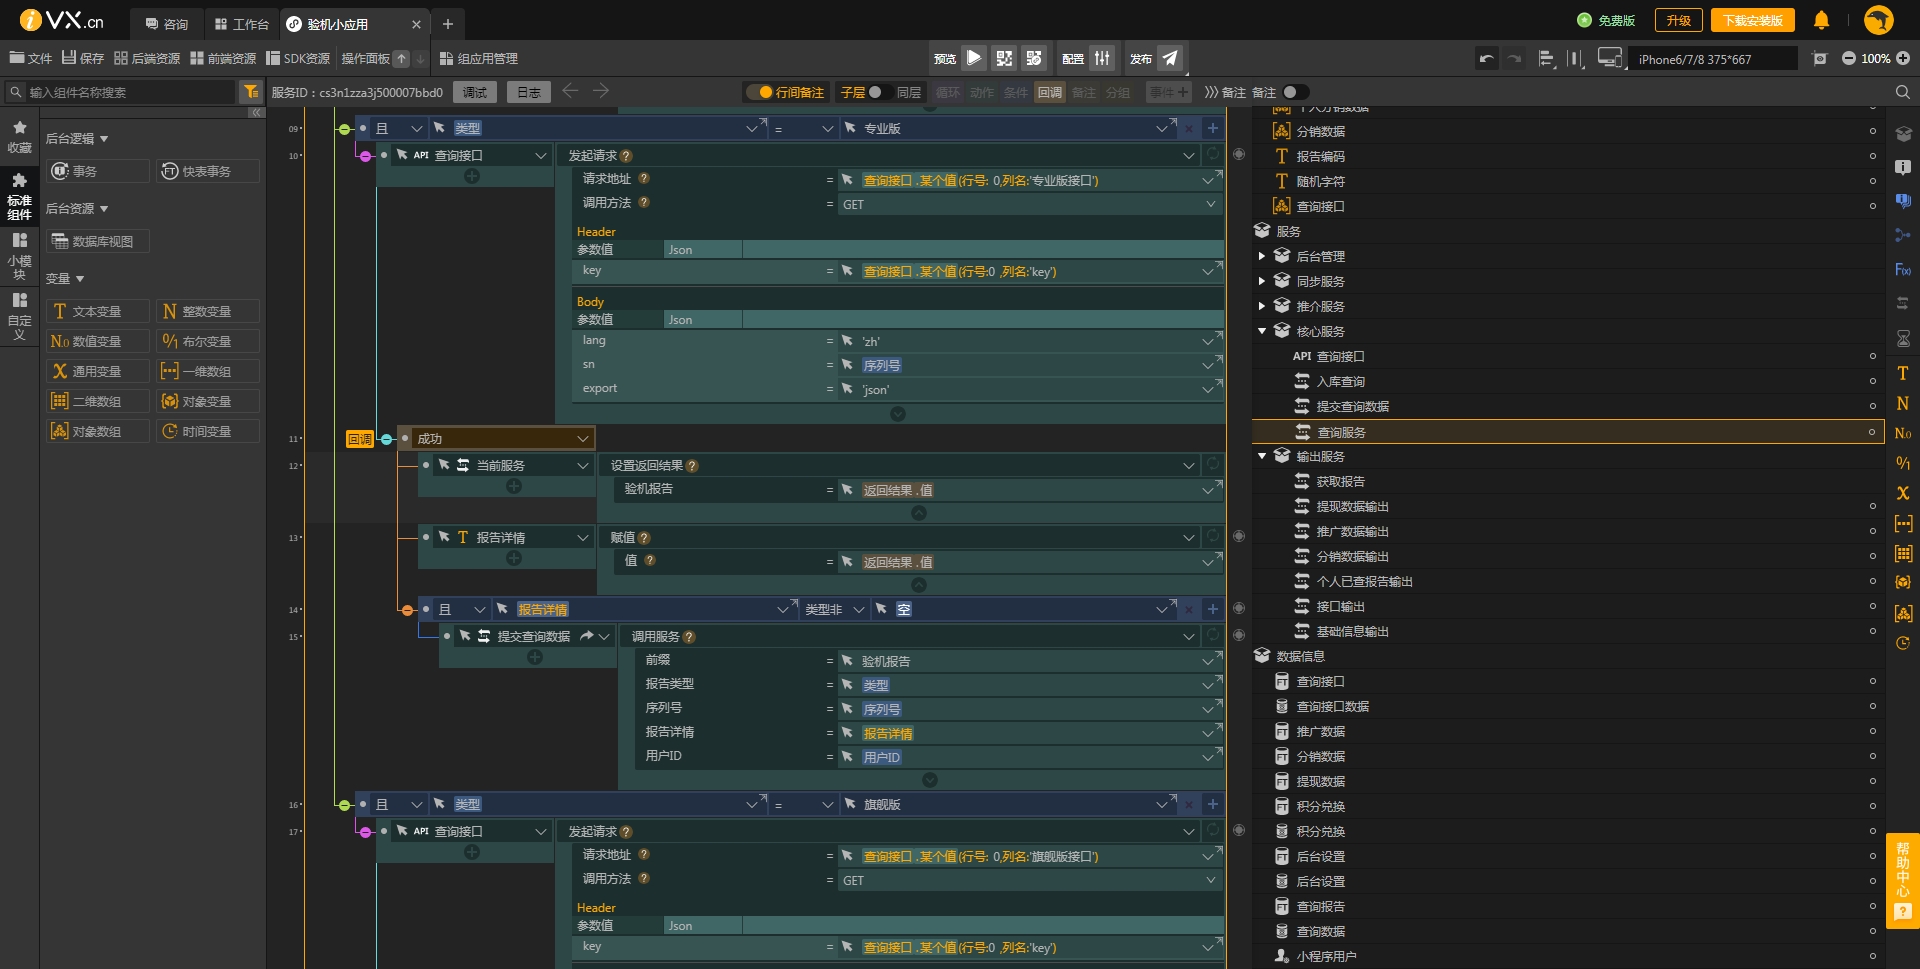This screenshot has height=969, width=1920.
Task: Open configuration sliders icon
Action: click(1102, 58)
